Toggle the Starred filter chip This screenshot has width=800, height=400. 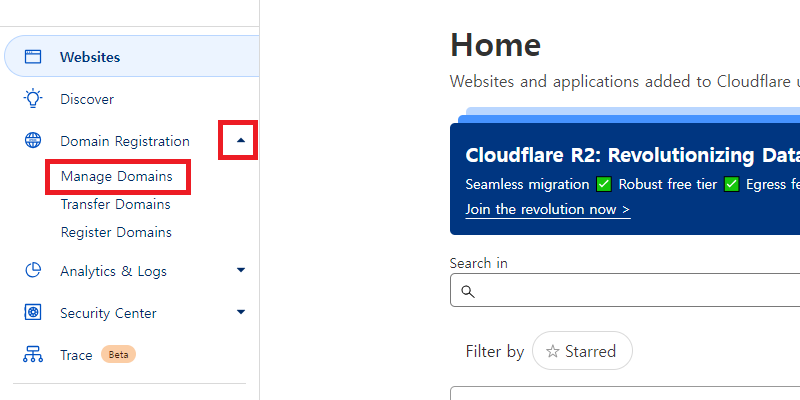coord(582,351)
